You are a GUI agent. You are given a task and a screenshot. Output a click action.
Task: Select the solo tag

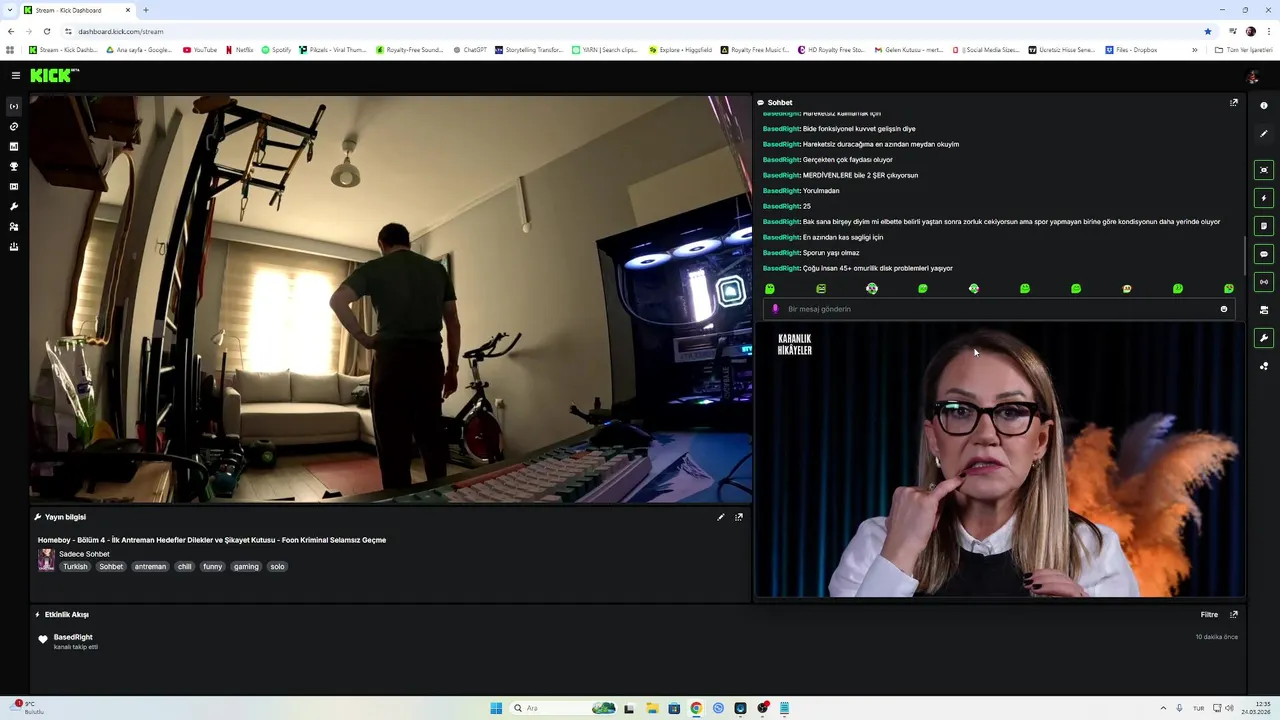(x=278, y=567)
